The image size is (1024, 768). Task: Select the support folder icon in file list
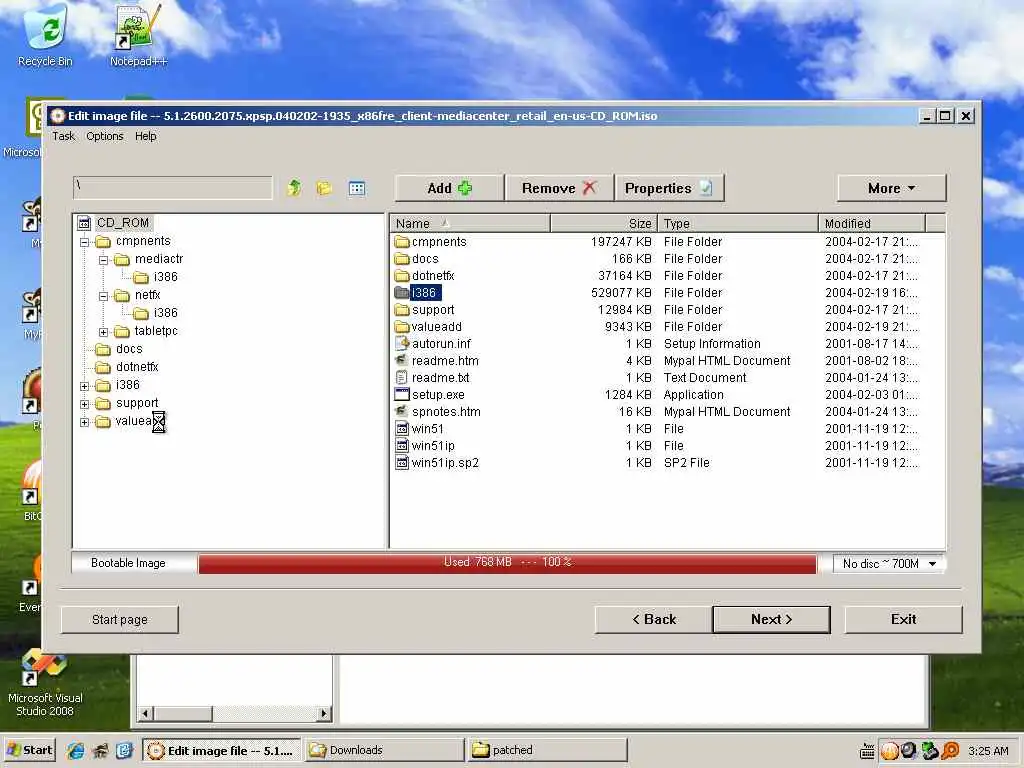click(402, 310)
